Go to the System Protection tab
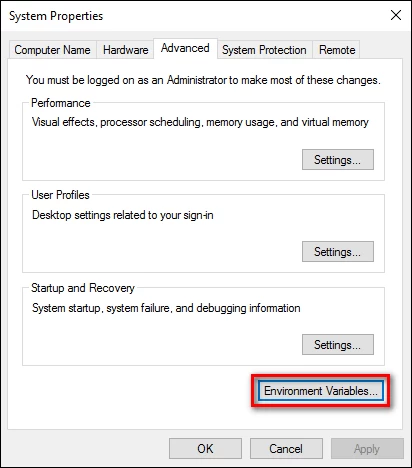 click(264, 50)
